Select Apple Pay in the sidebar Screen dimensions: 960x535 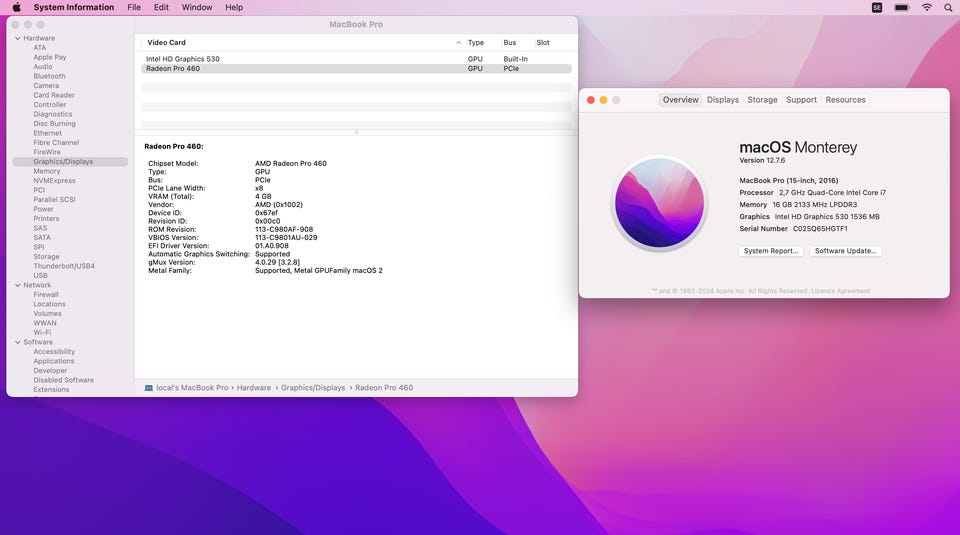(x=50, y=57)
